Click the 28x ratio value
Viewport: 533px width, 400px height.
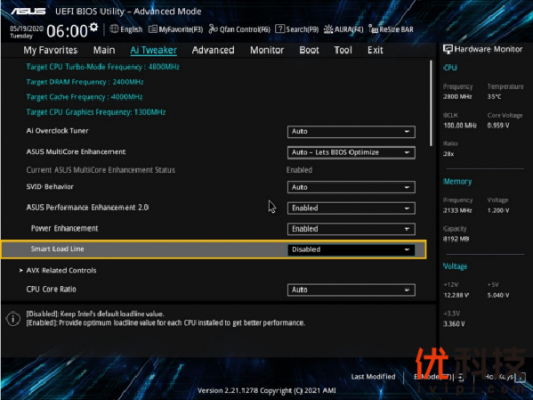tap(448, 154)
